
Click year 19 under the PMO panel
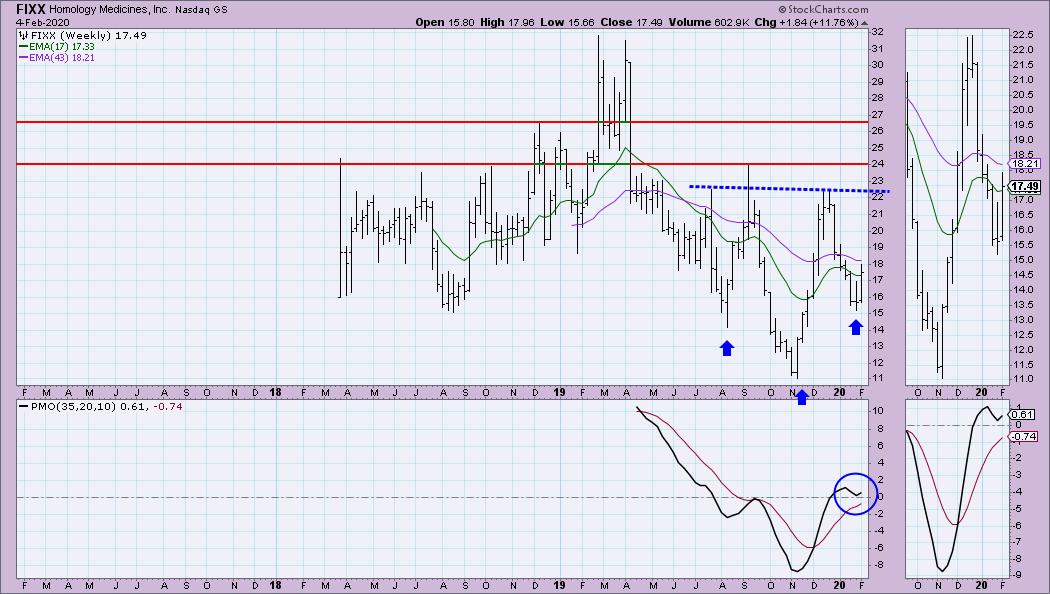[560, 585]
